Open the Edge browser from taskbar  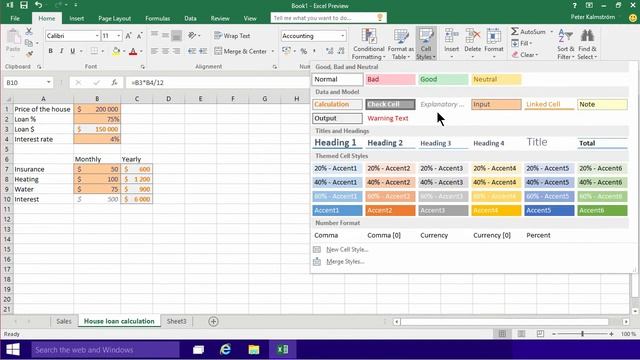point(225,350)
